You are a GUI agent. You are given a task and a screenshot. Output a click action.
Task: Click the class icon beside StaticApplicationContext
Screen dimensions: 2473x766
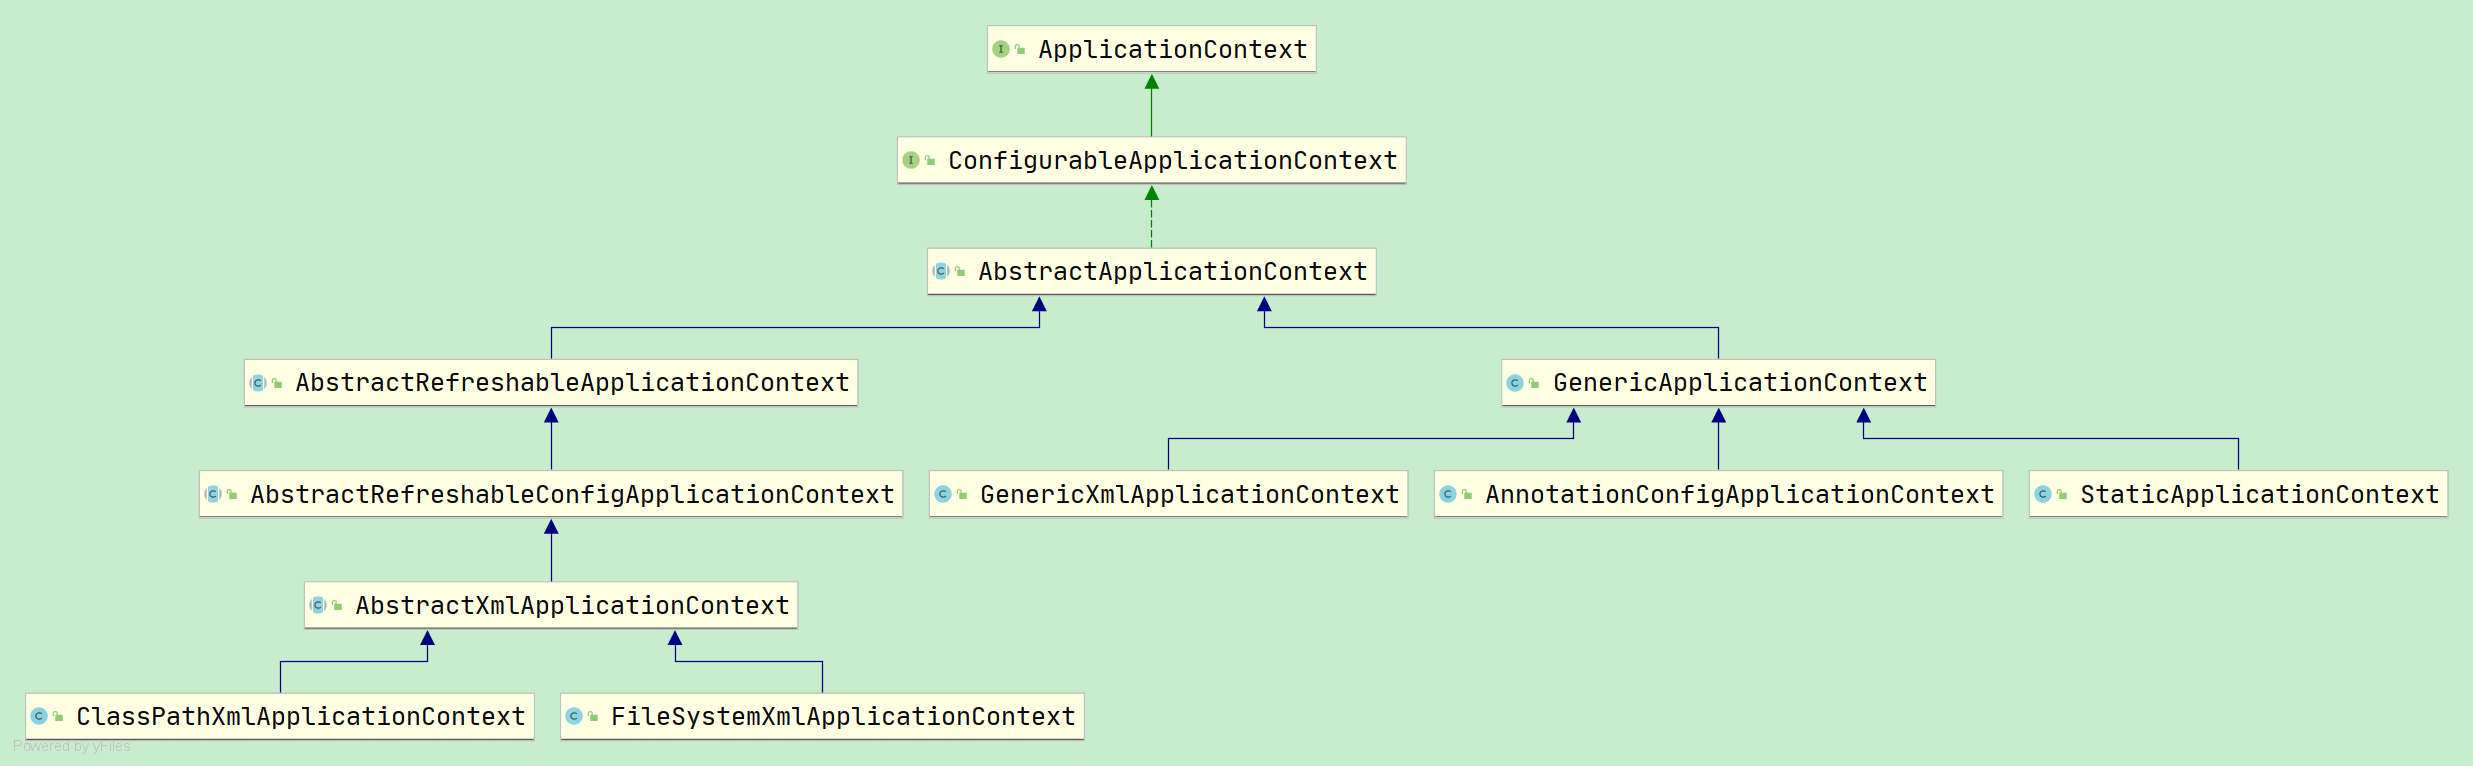[x=2042, y=494]
